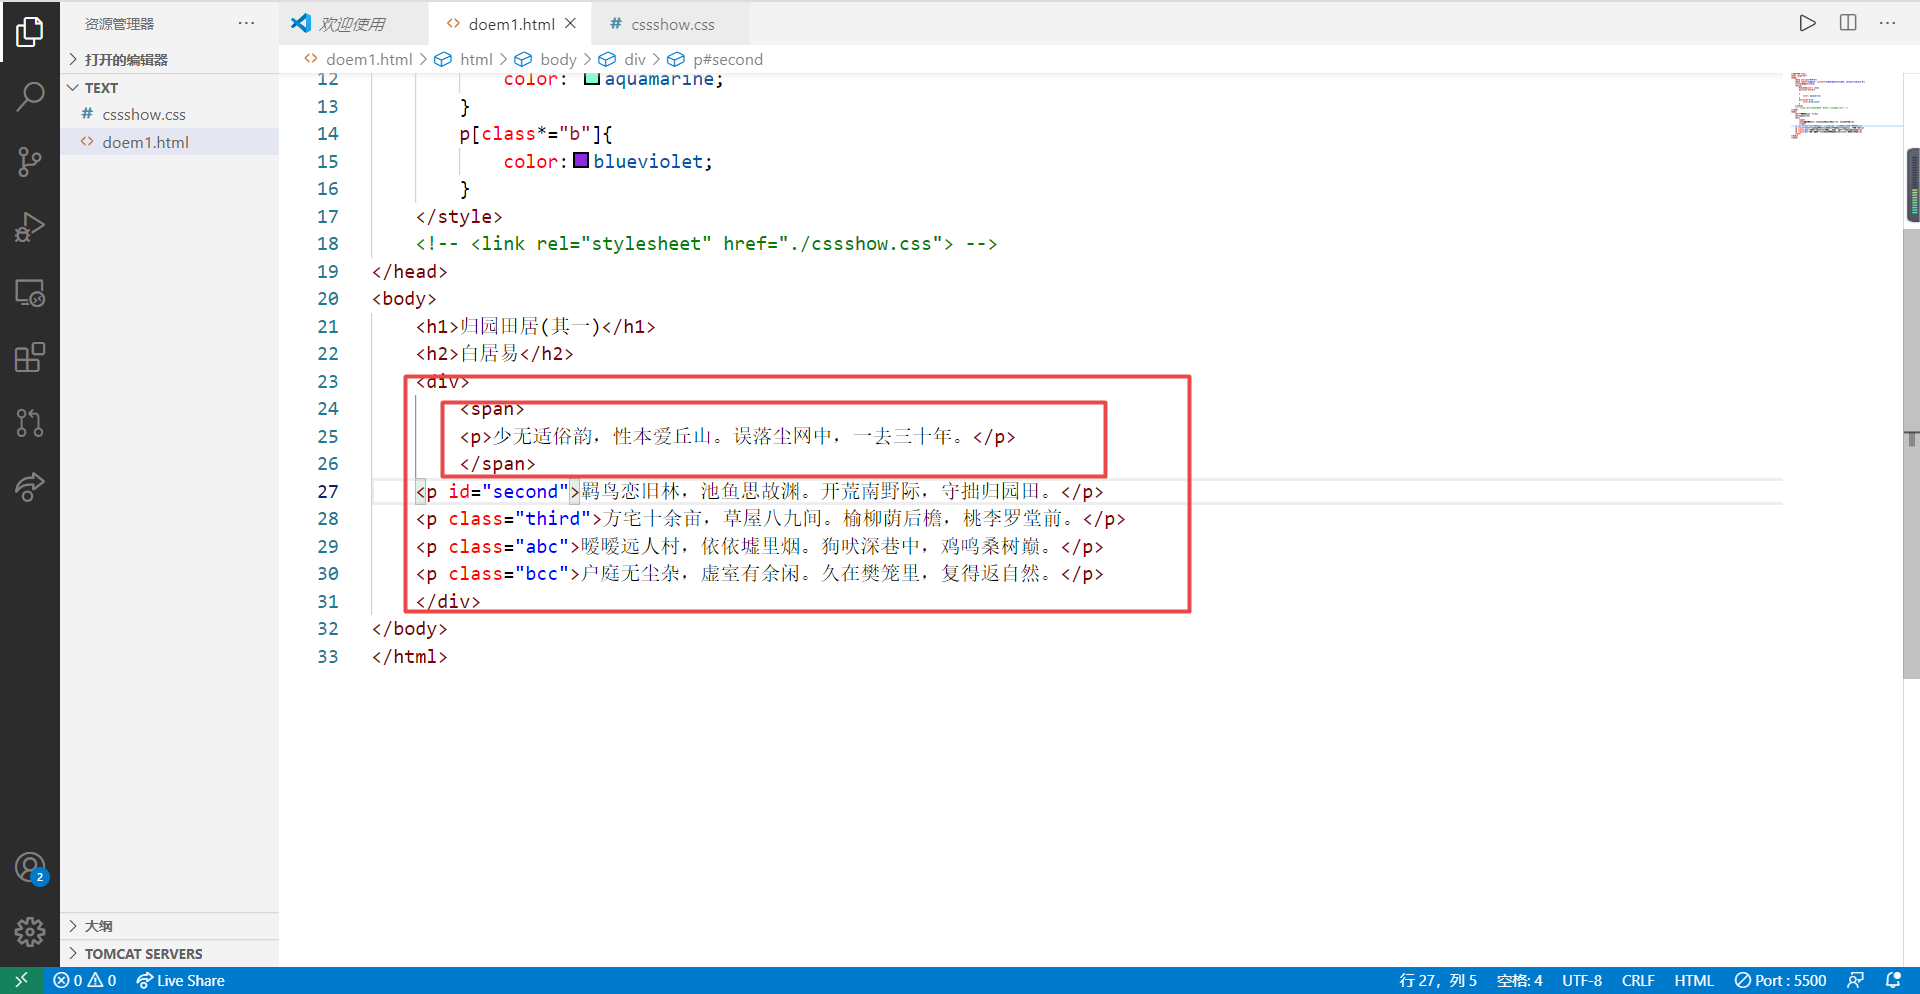Open the Manage gear settings icon

[30, 932]
